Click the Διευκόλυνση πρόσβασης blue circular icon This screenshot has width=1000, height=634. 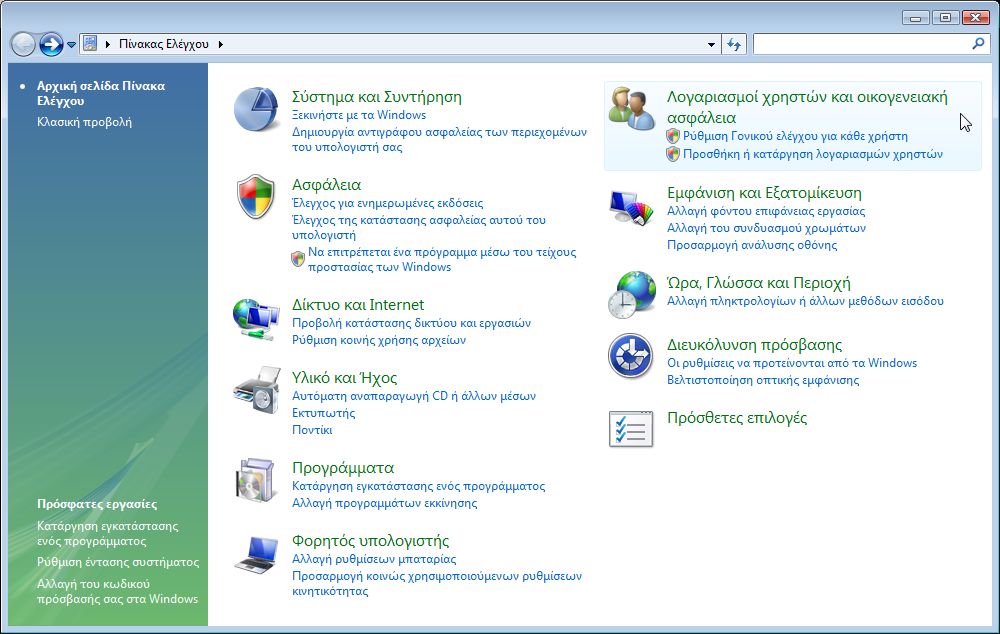(630, 356)
